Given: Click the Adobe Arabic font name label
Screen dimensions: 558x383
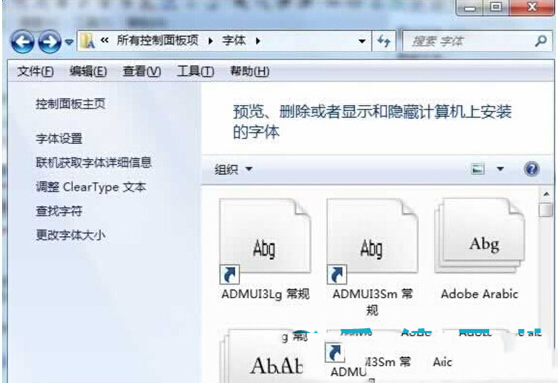Looking at the screenshot, I should [x=479, y=294].
